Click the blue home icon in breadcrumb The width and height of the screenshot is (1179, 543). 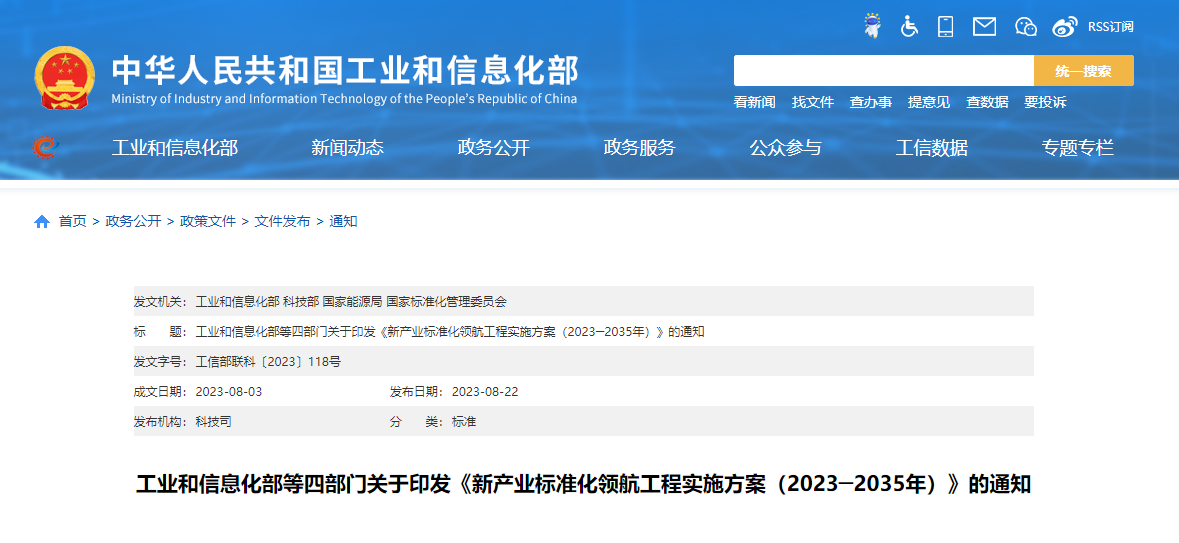(x=42, y=222)
